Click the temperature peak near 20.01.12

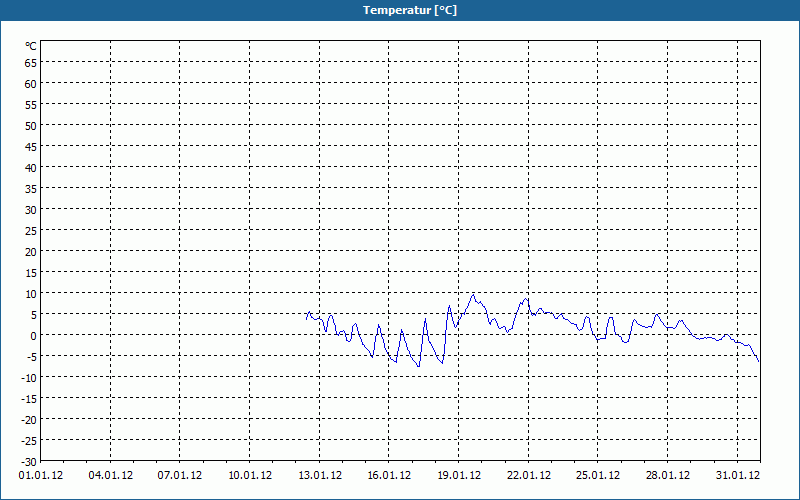tap(473, 295)
